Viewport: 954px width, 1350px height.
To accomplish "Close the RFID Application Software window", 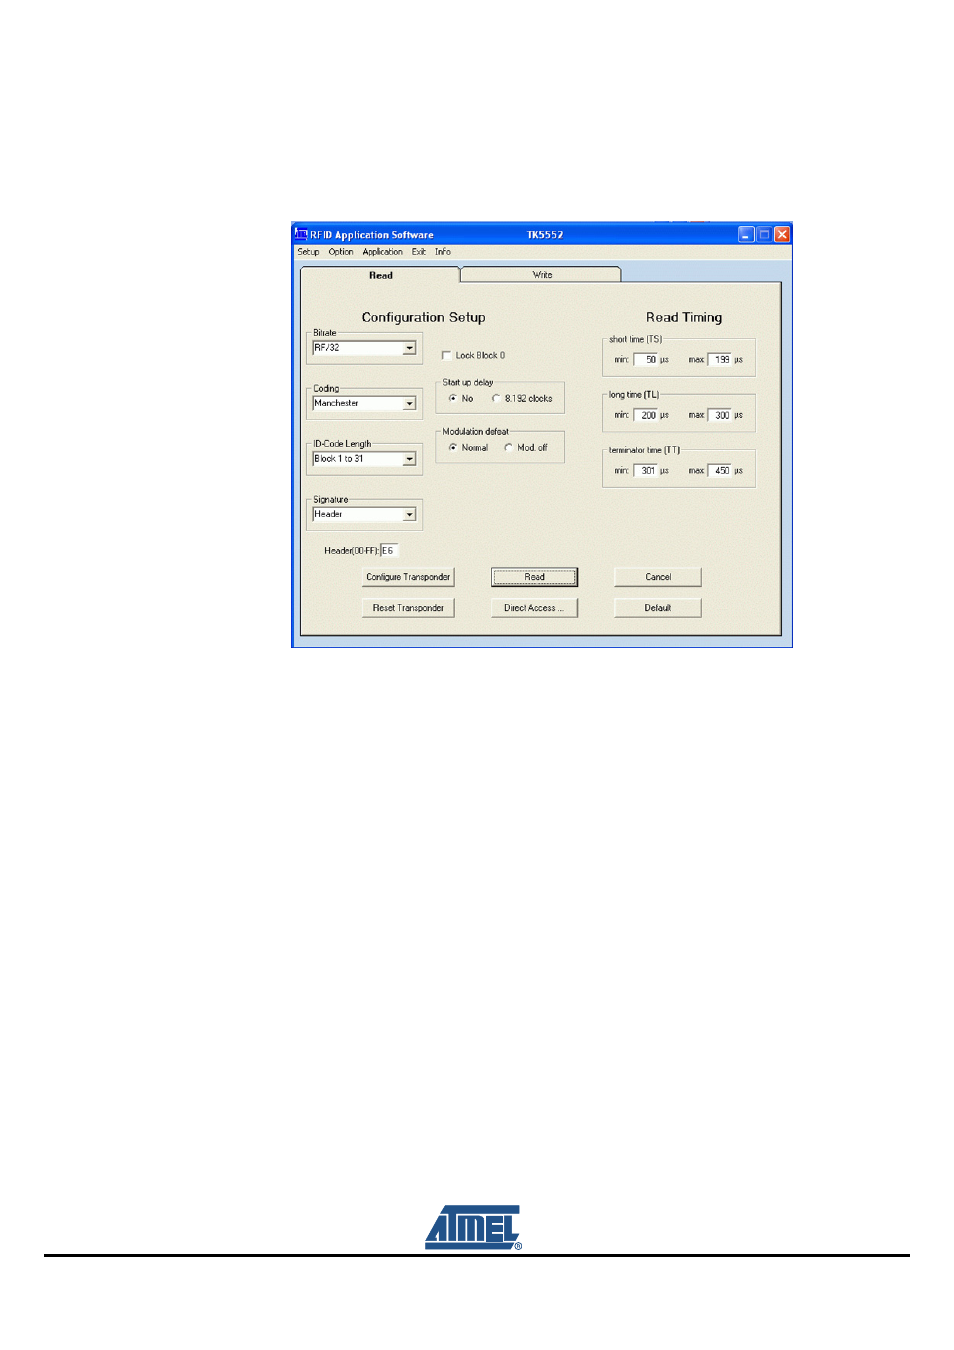I will click(782, 234).
